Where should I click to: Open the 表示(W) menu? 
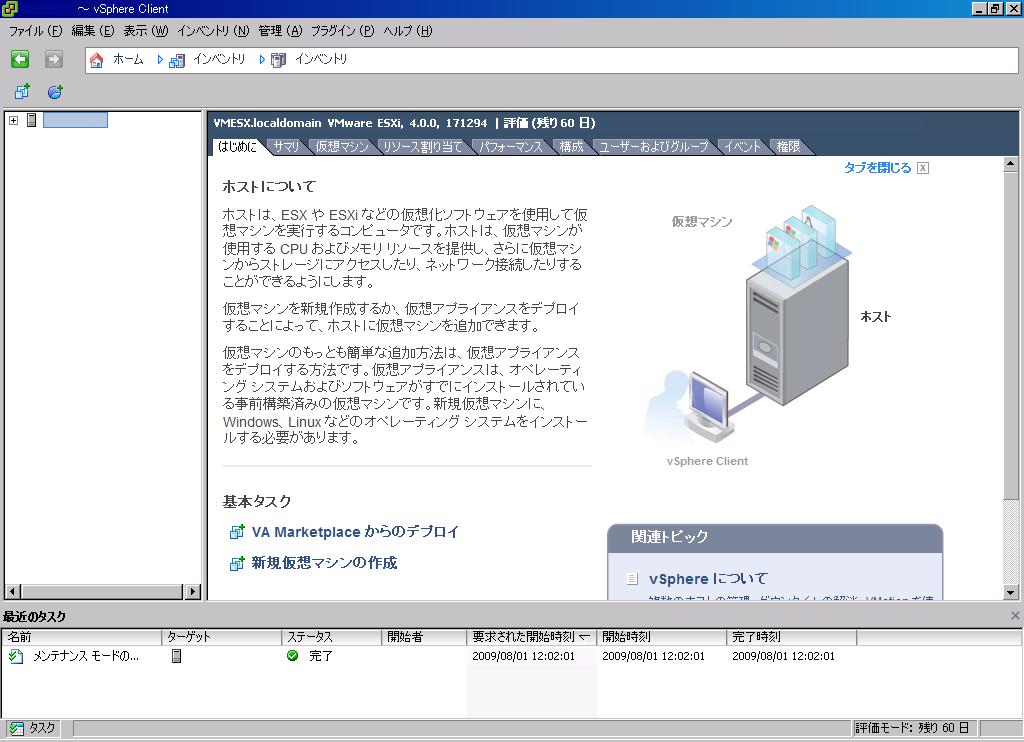point(146,31)
